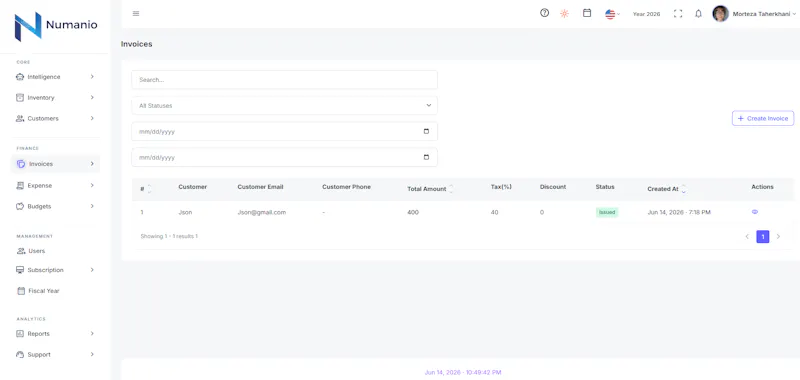Image resolution: width=800 pixels, height=380 pixels.
Task: Open the Intelligence menu item
Action: (55, 77)
